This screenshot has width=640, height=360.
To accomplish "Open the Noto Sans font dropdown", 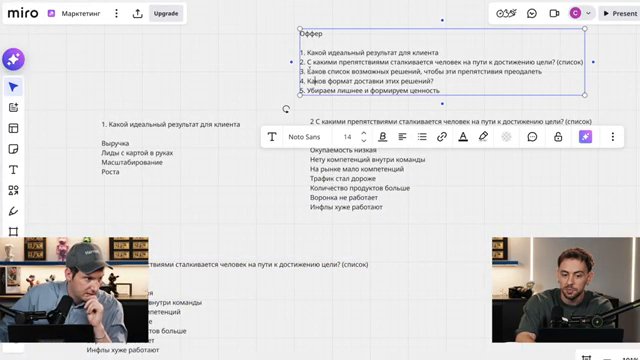I will 304,137.
